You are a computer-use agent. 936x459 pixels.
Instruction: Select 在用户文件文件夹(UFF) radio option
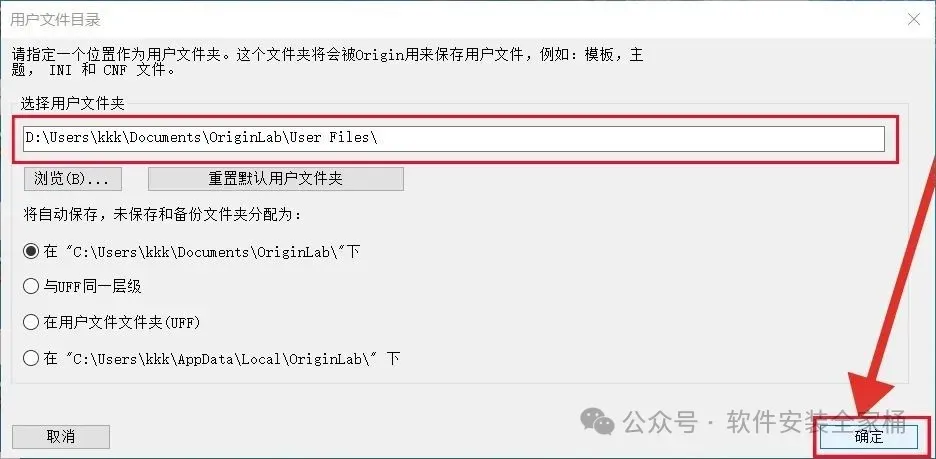(x=30, y=323)
